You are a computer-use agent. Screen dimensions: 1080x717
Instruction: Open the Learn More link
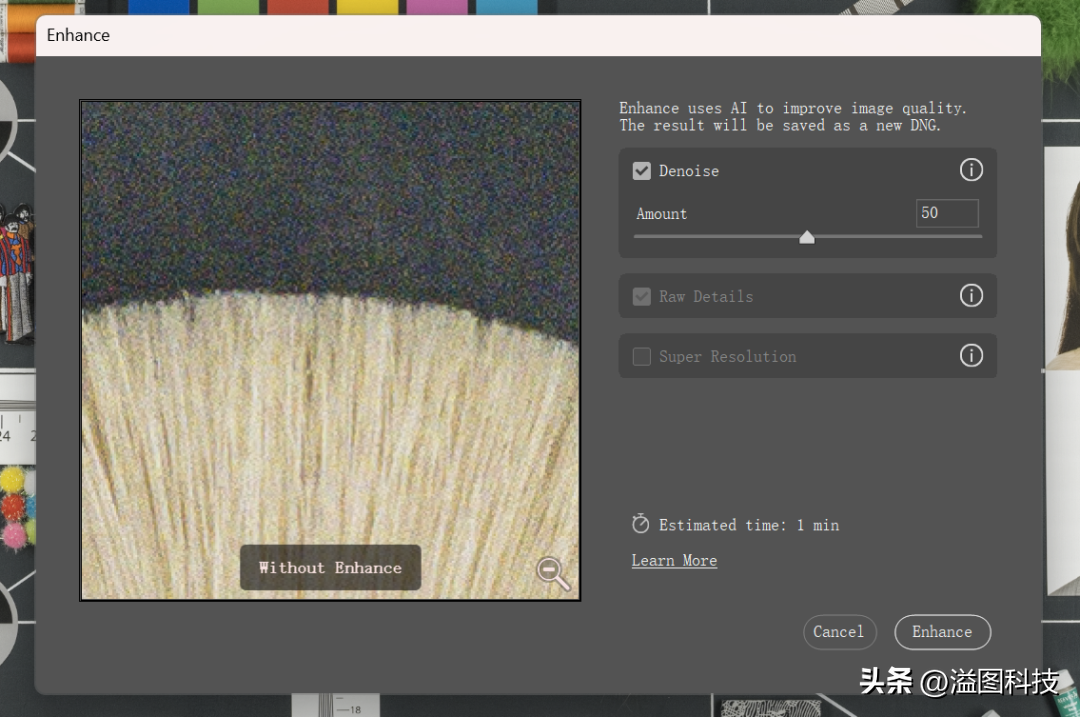pyautogui.click(x=674, y=561)
